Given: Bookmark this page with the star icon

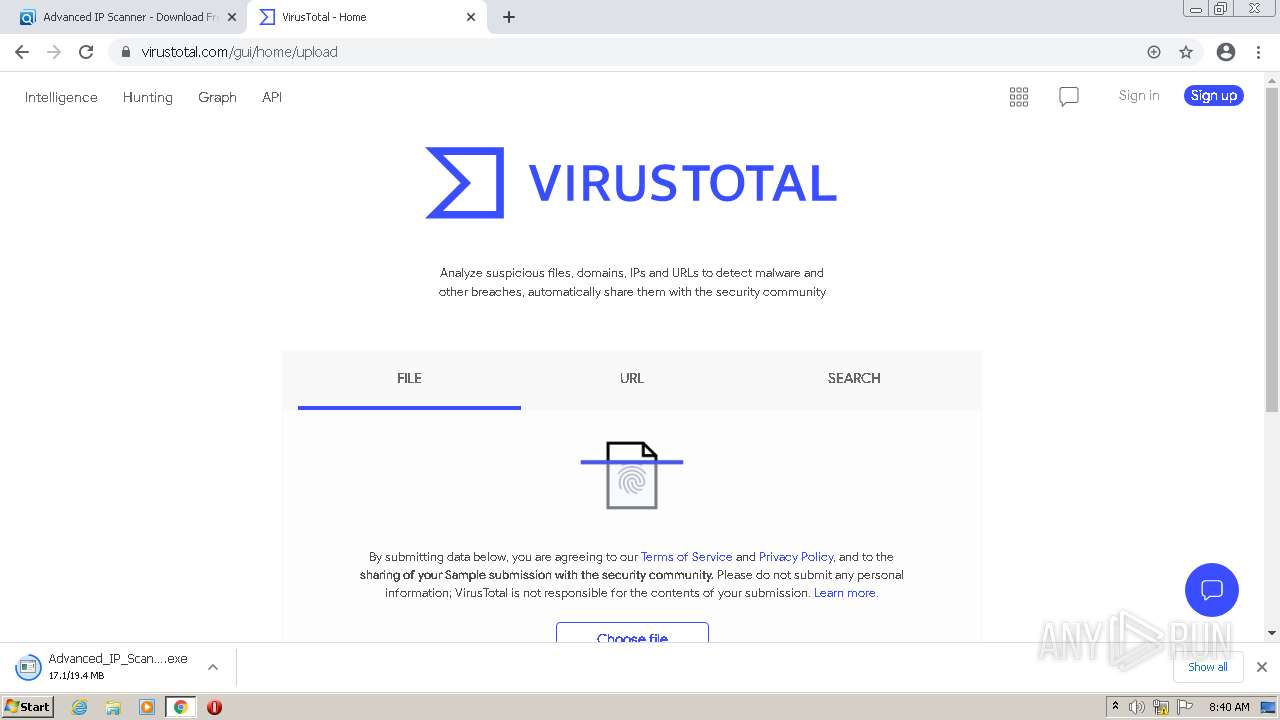Looking at the screenshot, I should [x=1186, y=52].
